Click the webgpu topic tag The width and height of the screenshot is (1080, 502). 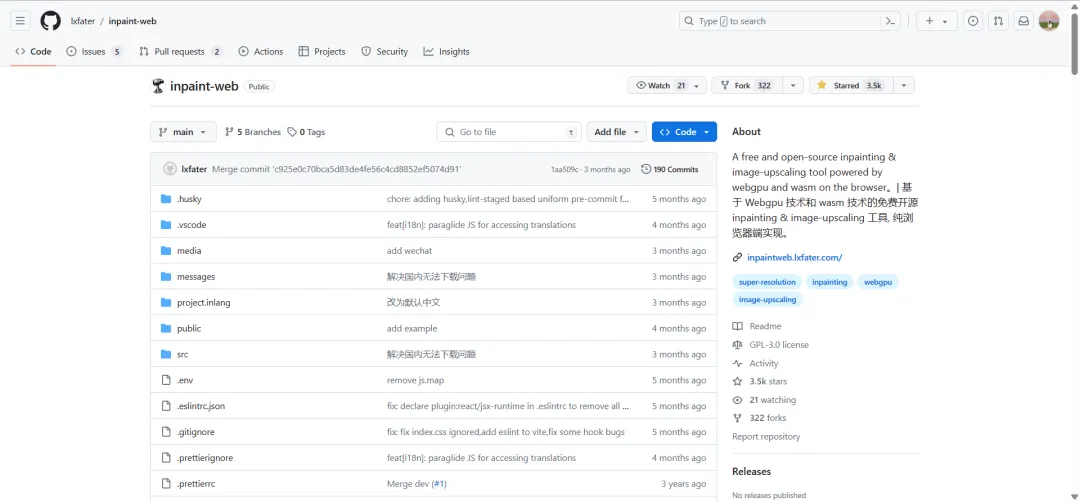[x=878, y=282]
